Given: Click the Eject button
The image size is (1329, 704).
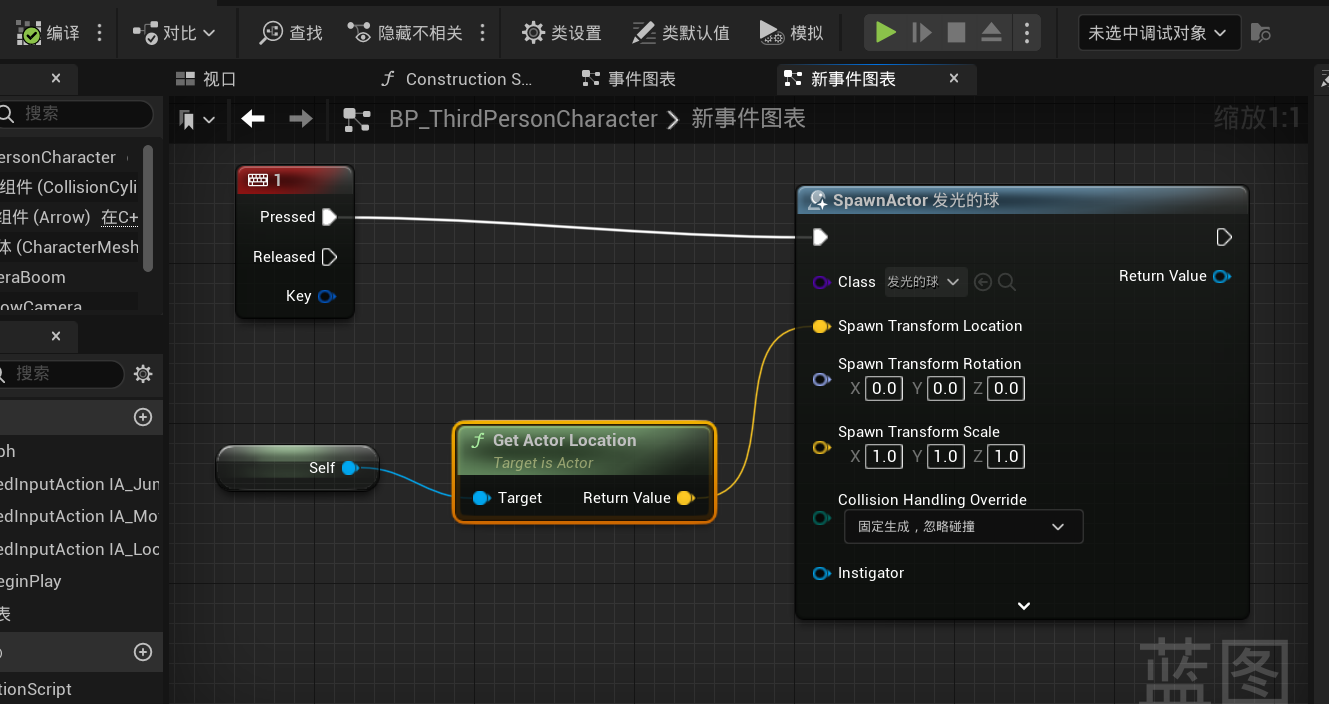Looking at the screenshot, I should (991, 33).
